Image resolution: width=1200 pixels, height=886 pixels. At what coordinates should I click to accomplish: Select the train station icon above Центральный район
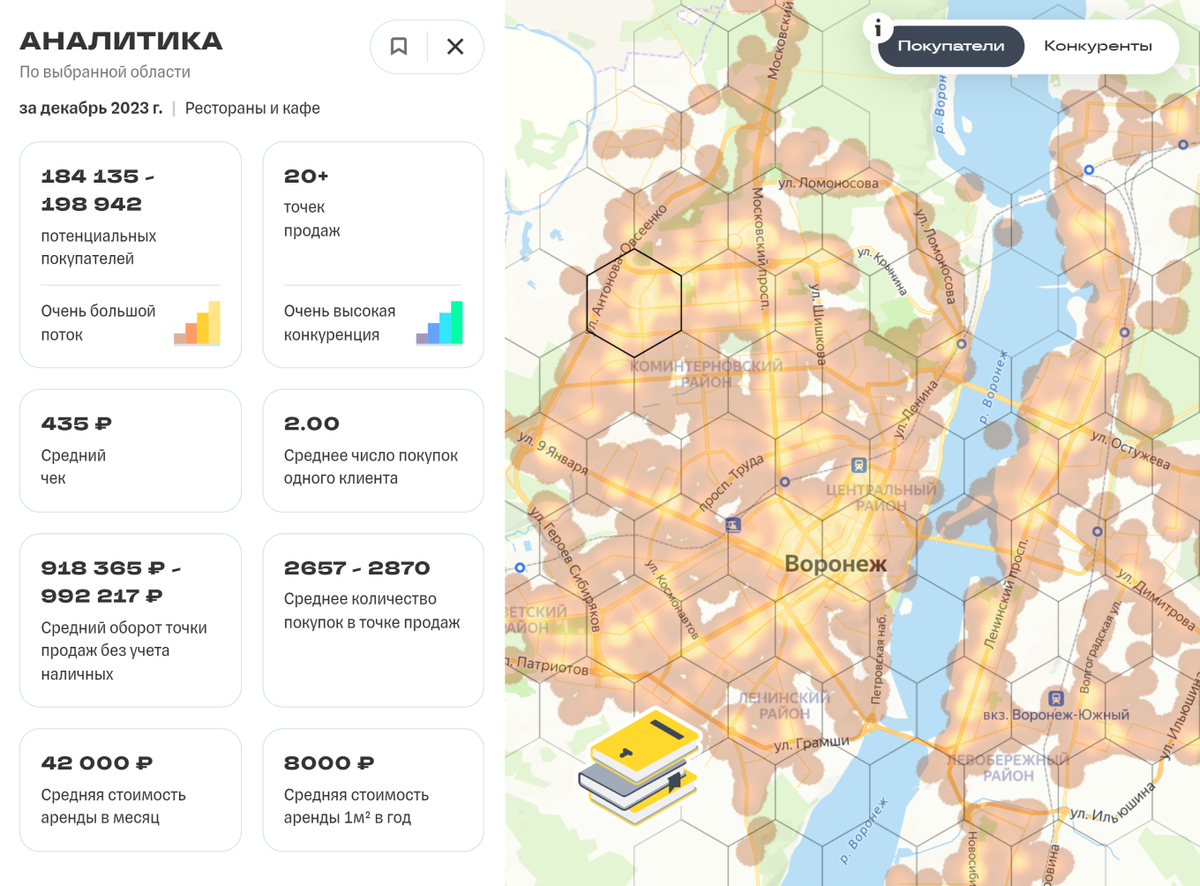(x=858, y=465)
